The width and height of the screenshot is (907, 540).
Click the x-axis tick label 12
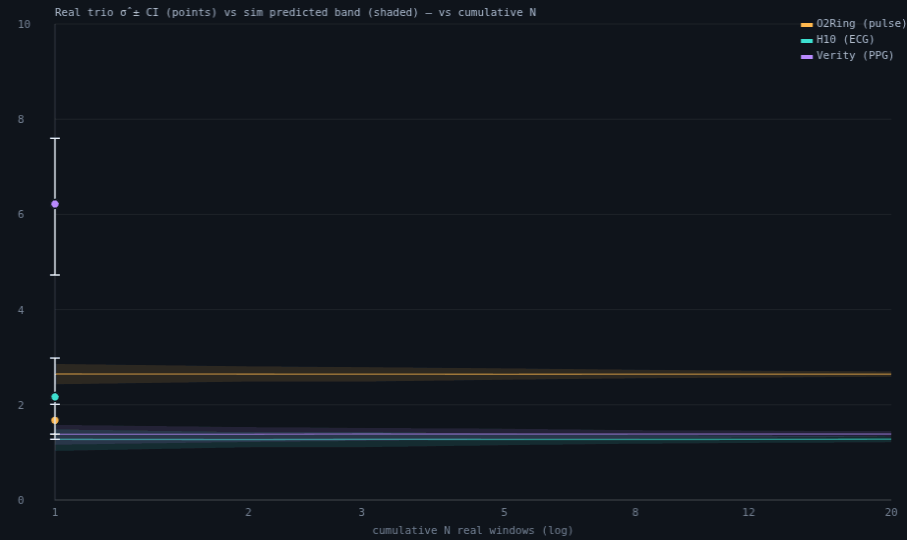(749, 512)
